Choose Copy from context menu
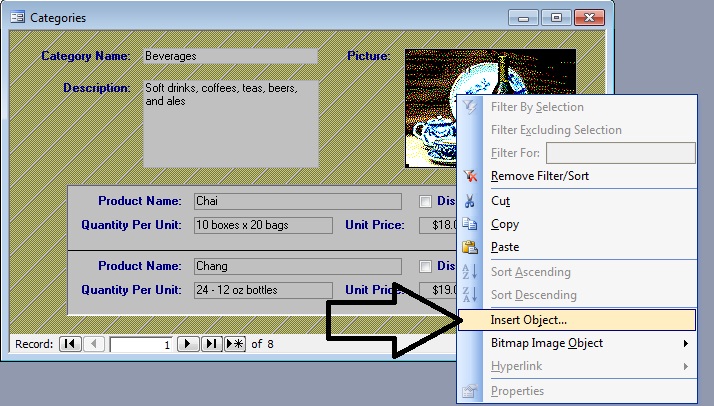714x406 pixels. tap(577, 224)
